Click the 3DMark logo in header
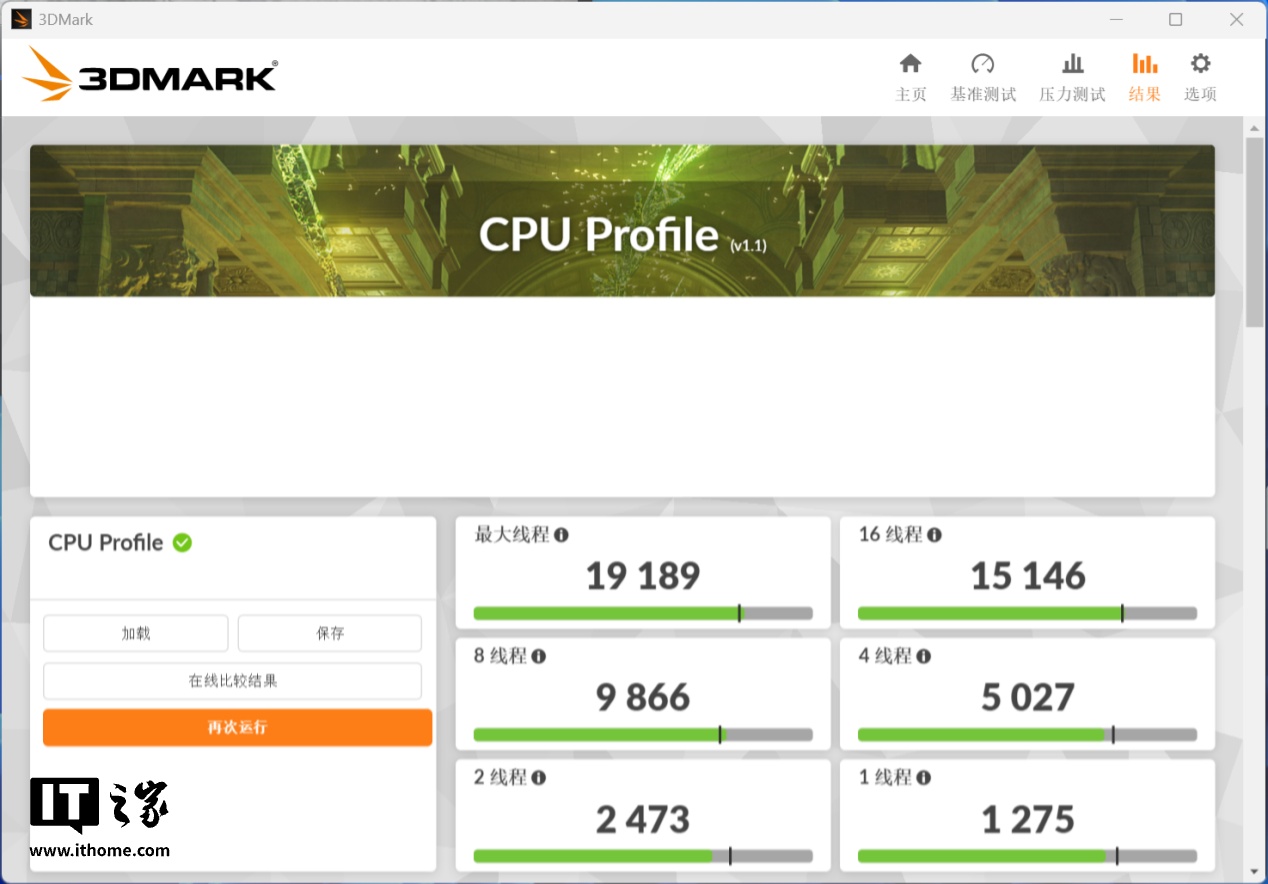Screen dimensions: 1268x884 coord(150,75)
